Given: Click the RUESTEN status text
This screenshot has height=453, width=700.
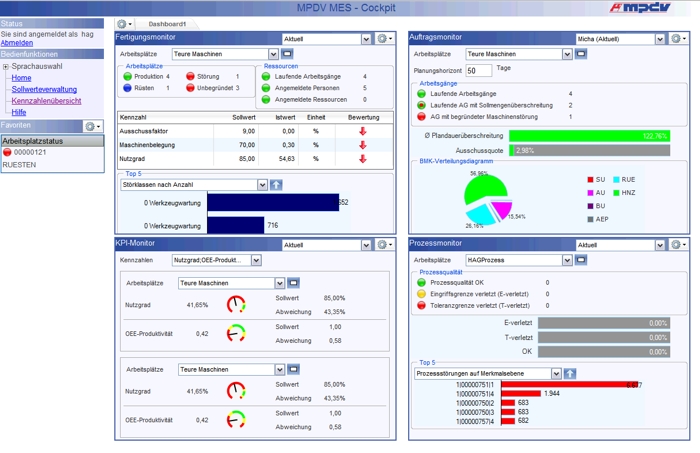Looking at the screenshot, I should pyautogui.click(x=19, y=165).
